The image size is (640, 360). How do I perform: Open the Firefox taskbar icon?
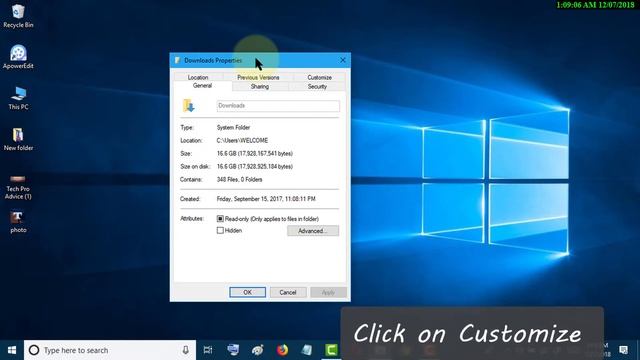point(282,350)
